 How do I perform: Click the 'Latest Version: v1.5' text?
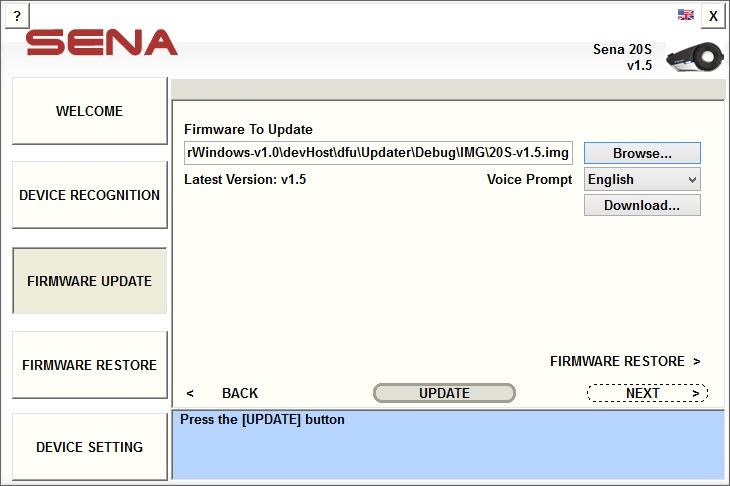click(x=245, y=180)
